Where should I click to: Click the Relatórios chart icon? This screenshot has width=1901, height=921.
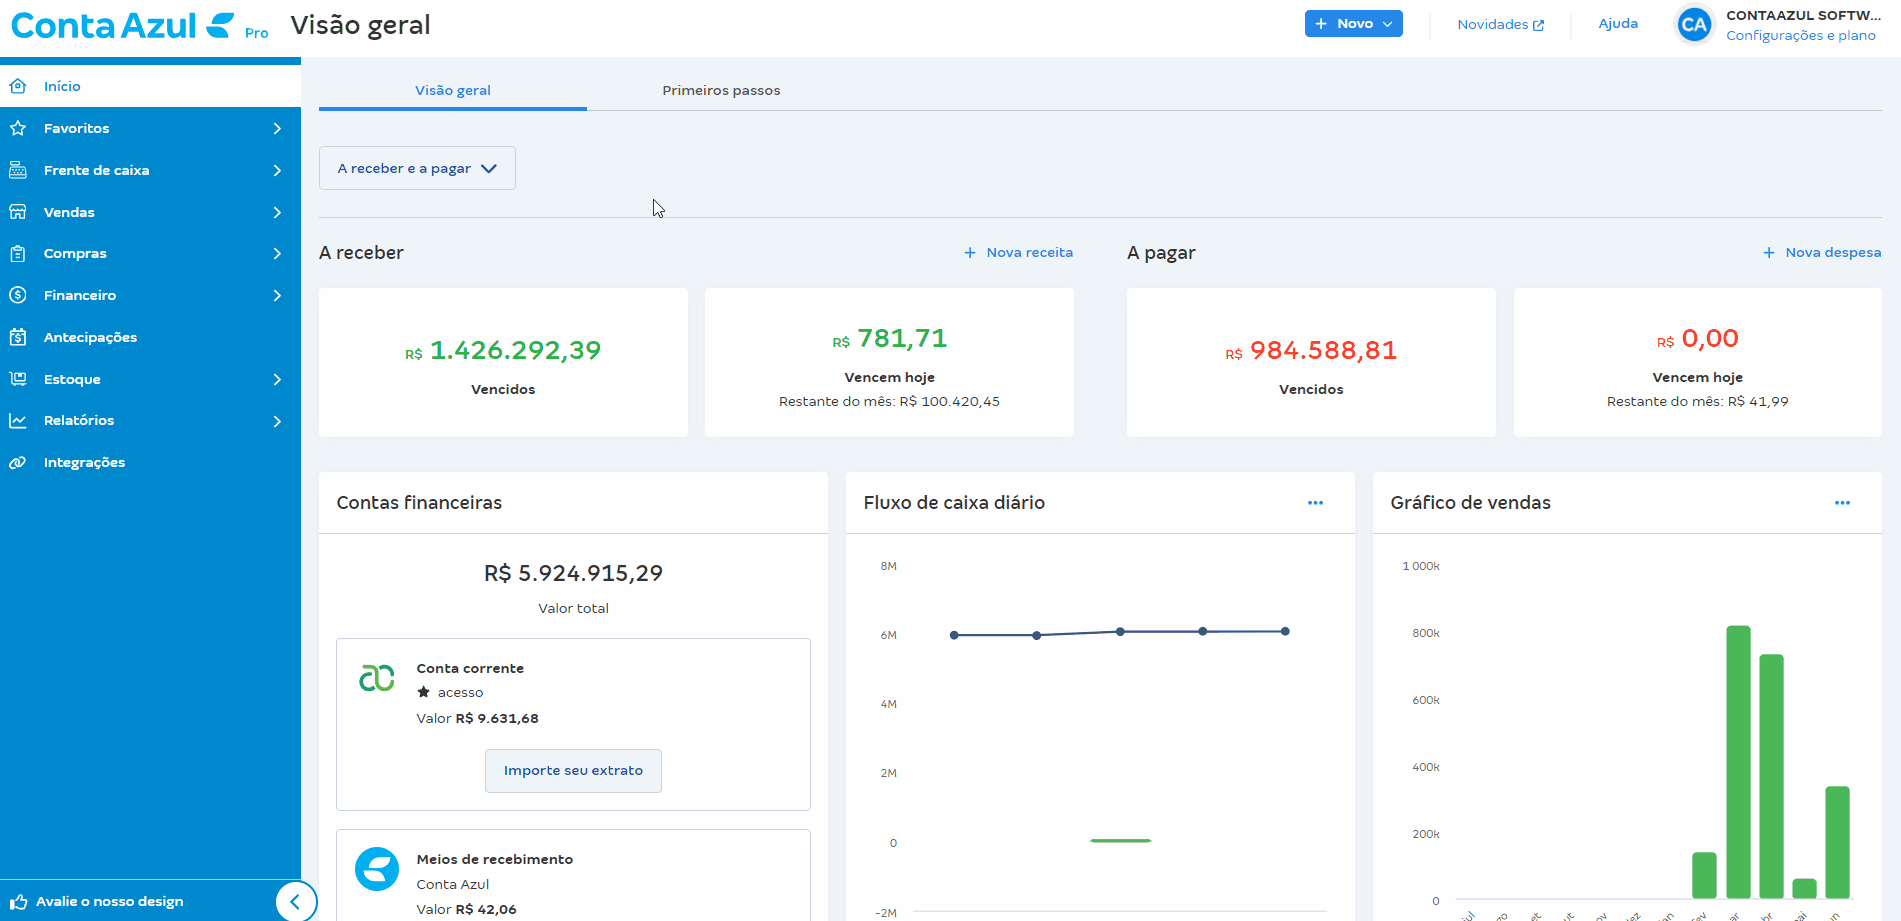click(18, 420)
